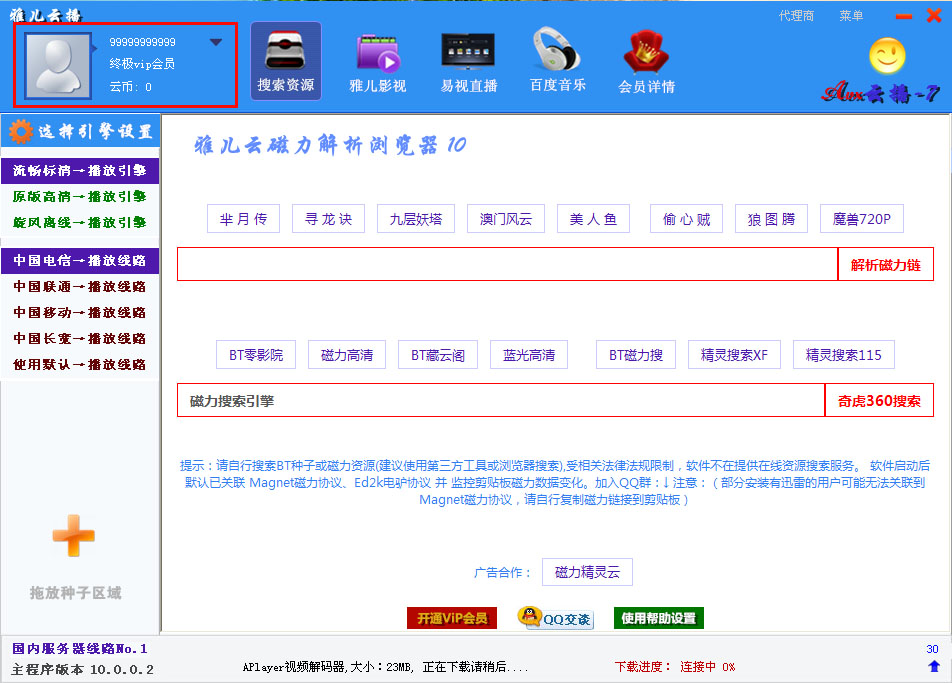Click the 国内服务器线路No.1 status text
The image size is (952, 683).
coord(80,648)
